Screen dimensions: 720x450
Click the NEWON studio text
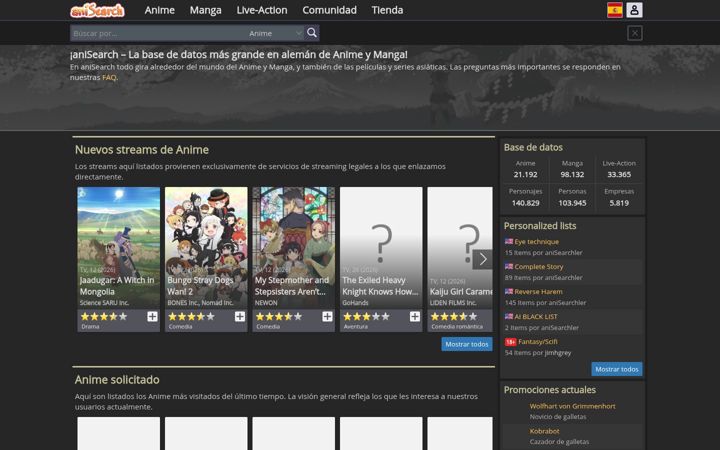pyautogui.click(x=266, y=303)
